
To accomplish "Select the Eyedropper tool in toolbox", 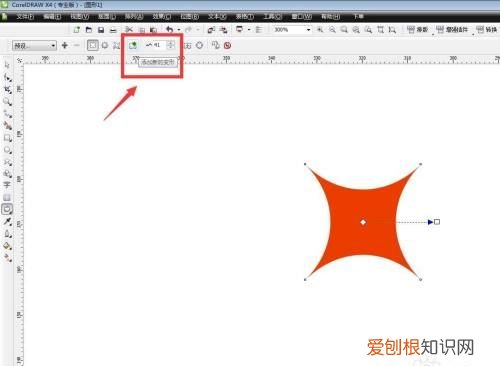I will tap(7, 221).
